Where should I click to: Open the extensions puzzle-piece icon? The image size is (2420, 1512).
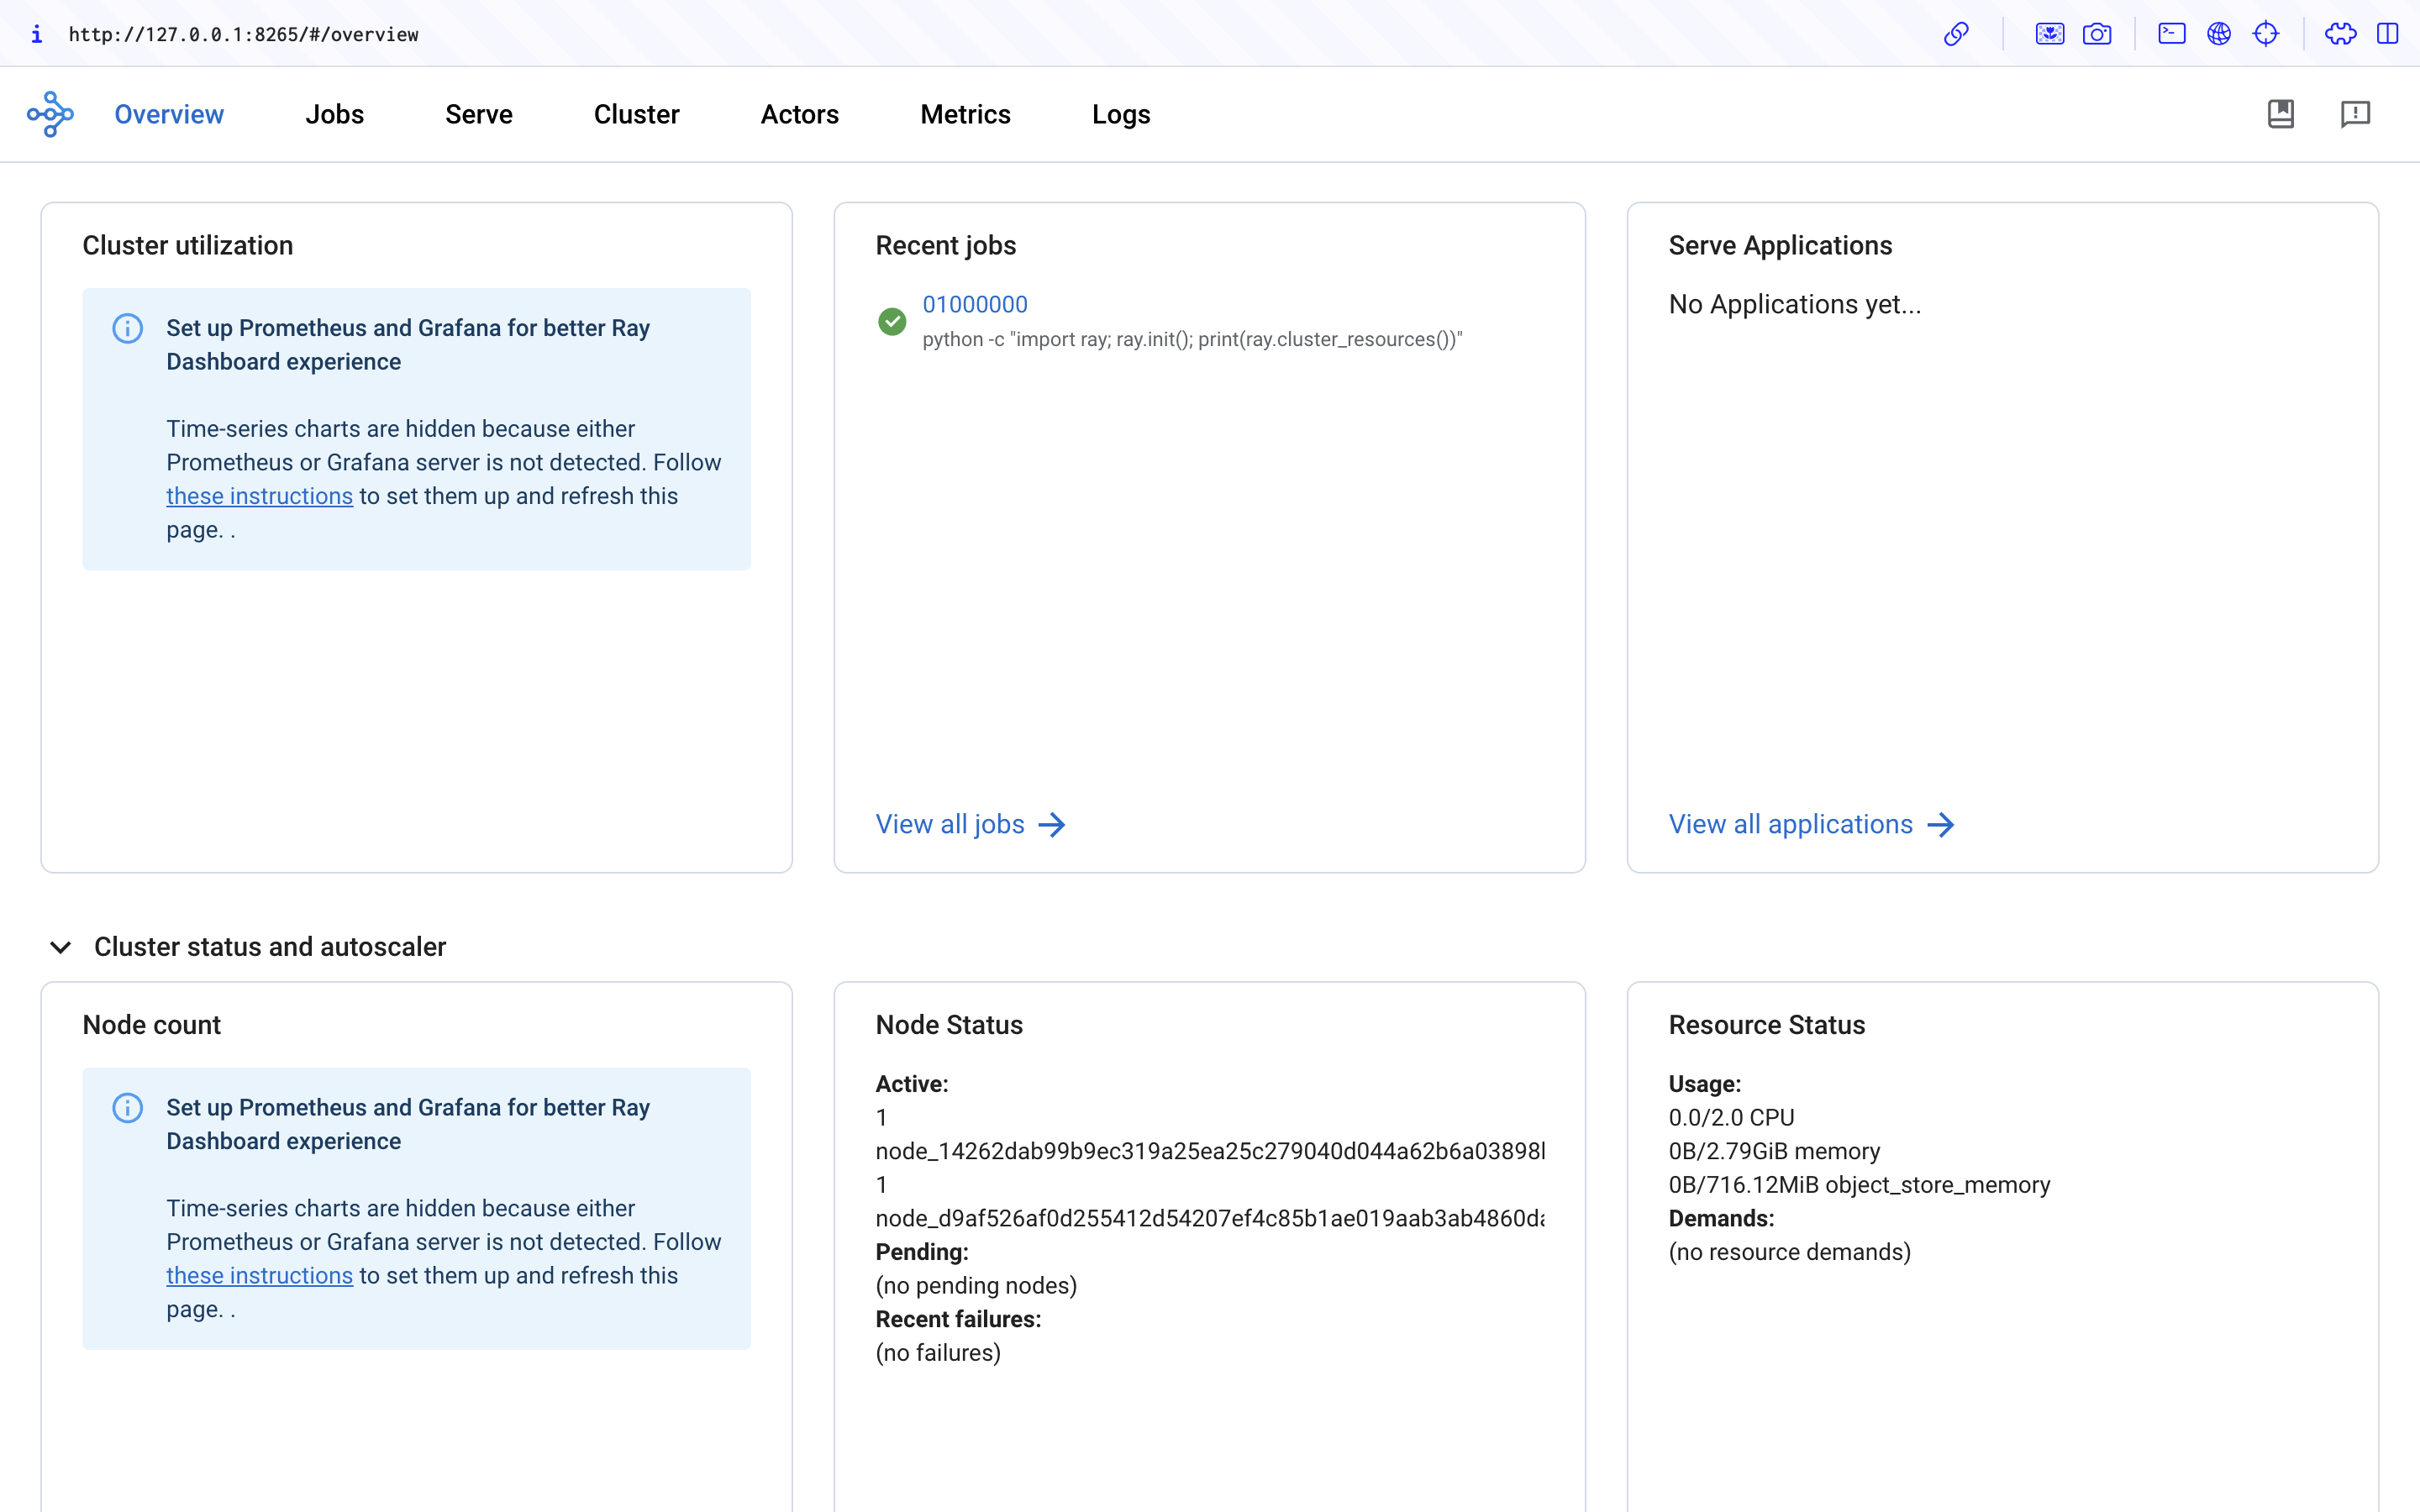(x=2340, y=34)
